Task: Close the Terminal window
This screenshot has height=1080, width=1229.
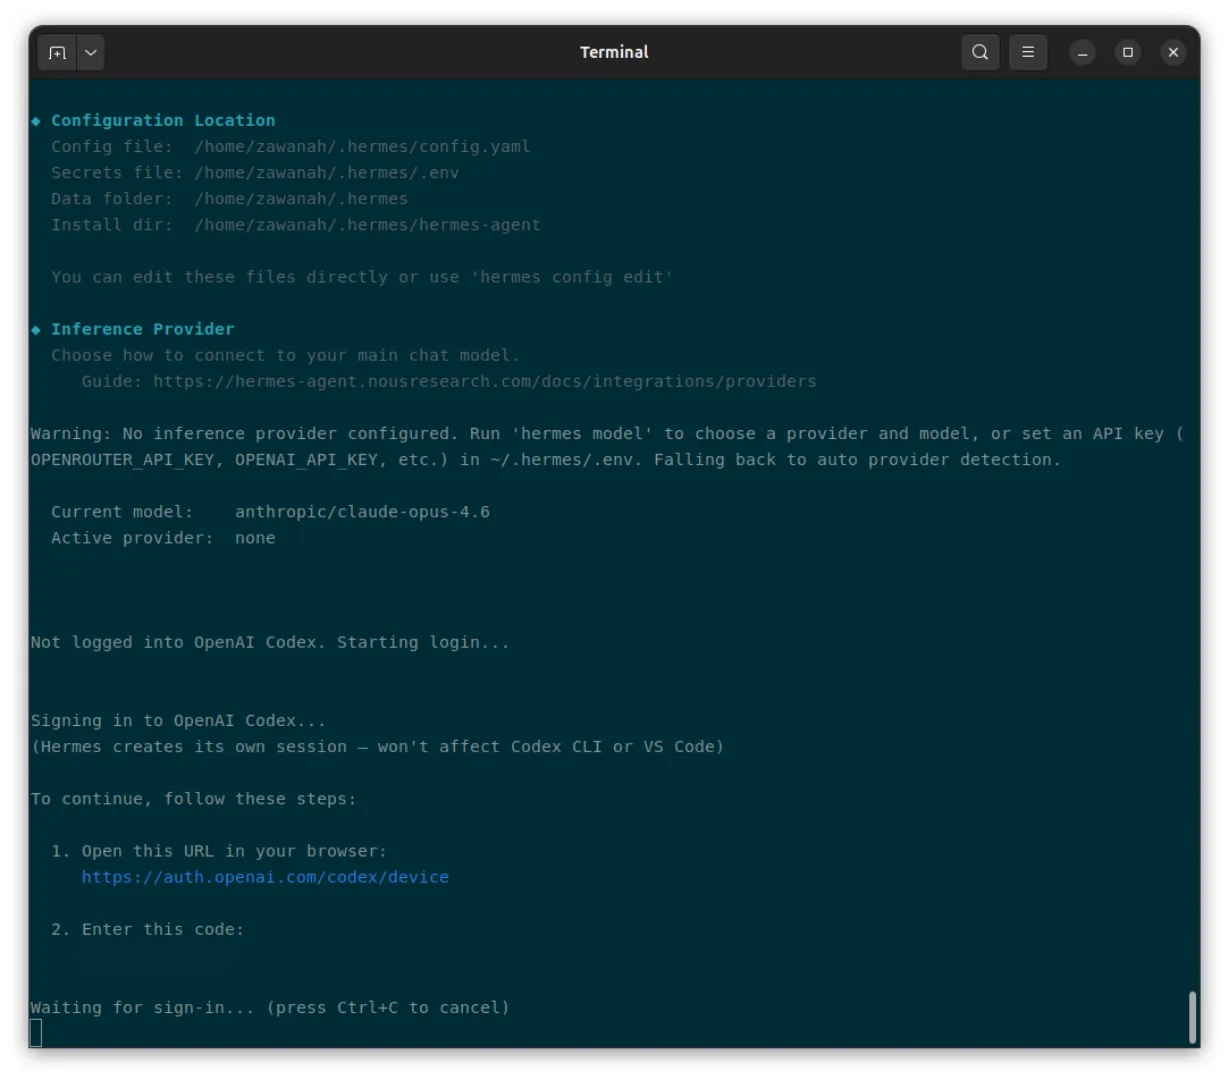Action: (x=1173, y=52)
